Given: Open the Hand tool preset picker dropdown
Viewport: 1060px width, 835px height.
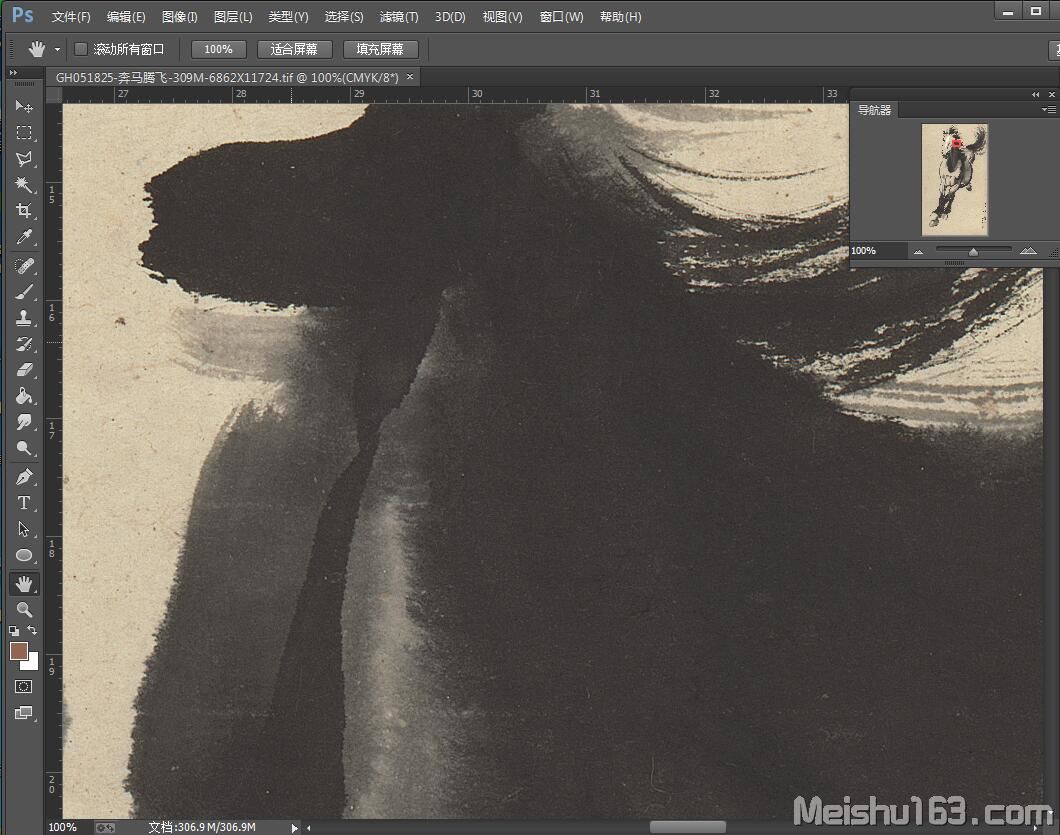Looking at the screenshot, I should [57, 49].
